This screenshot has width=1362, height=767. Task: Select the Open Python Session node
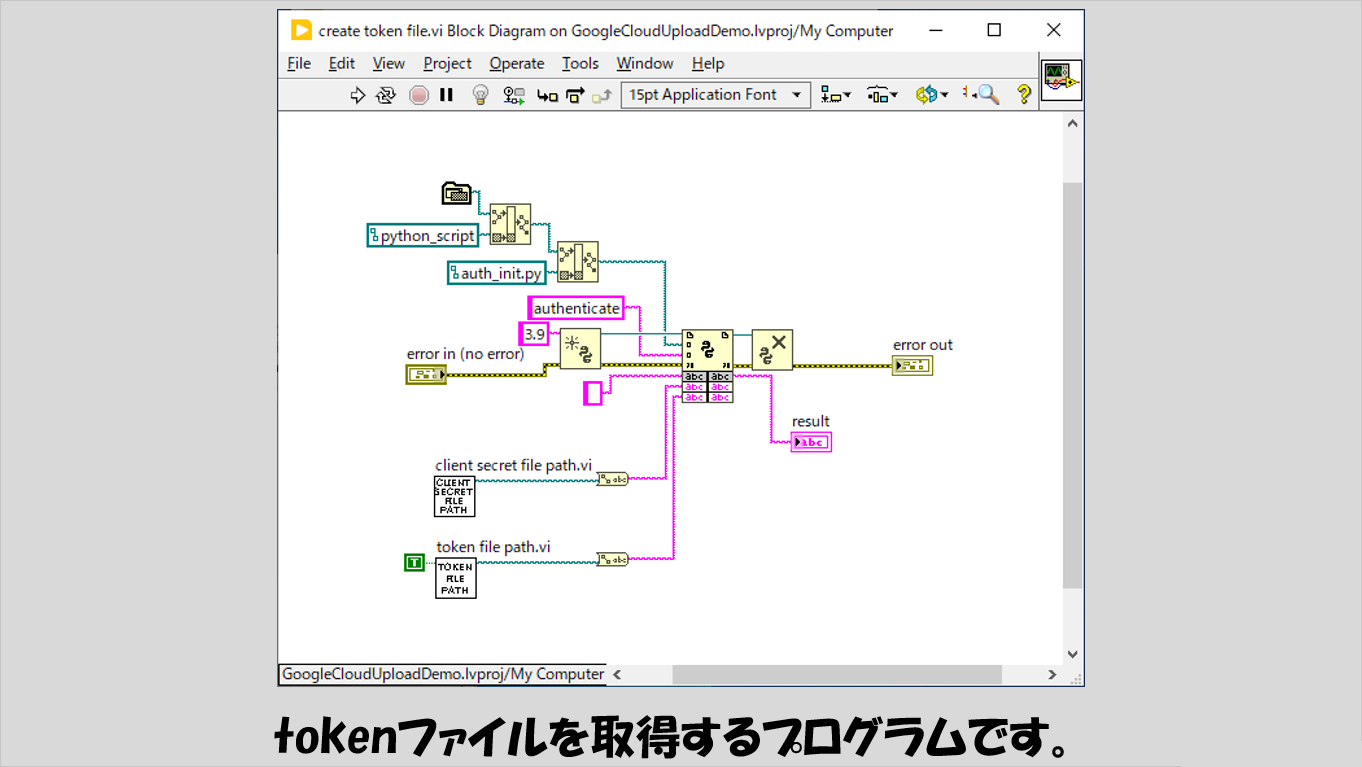tap(580, 349)
